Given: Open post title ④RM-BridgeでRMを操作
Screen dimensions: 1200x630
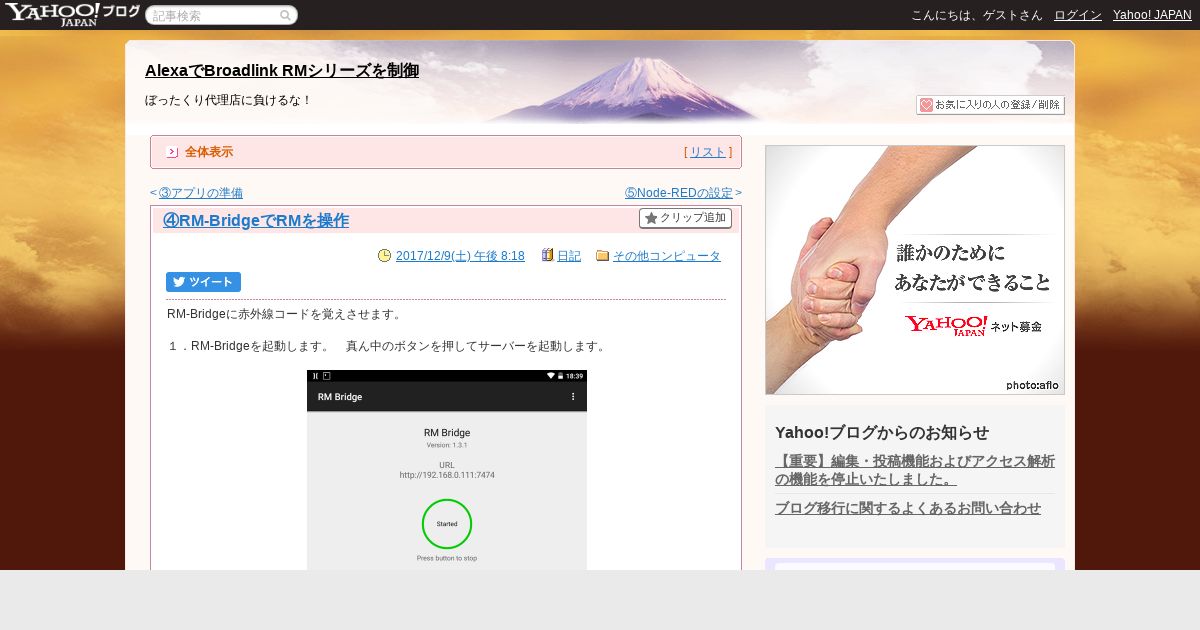Looking at the screenshot, I should pos(256,221).
